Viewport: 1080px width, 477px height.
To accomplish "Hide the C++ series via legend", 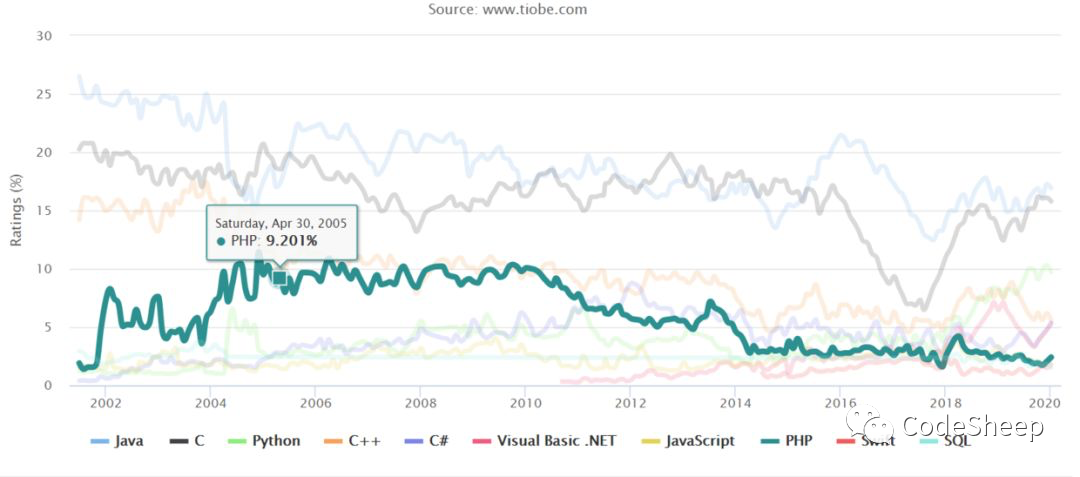I will pyautogui.click(x=353, y=441).
